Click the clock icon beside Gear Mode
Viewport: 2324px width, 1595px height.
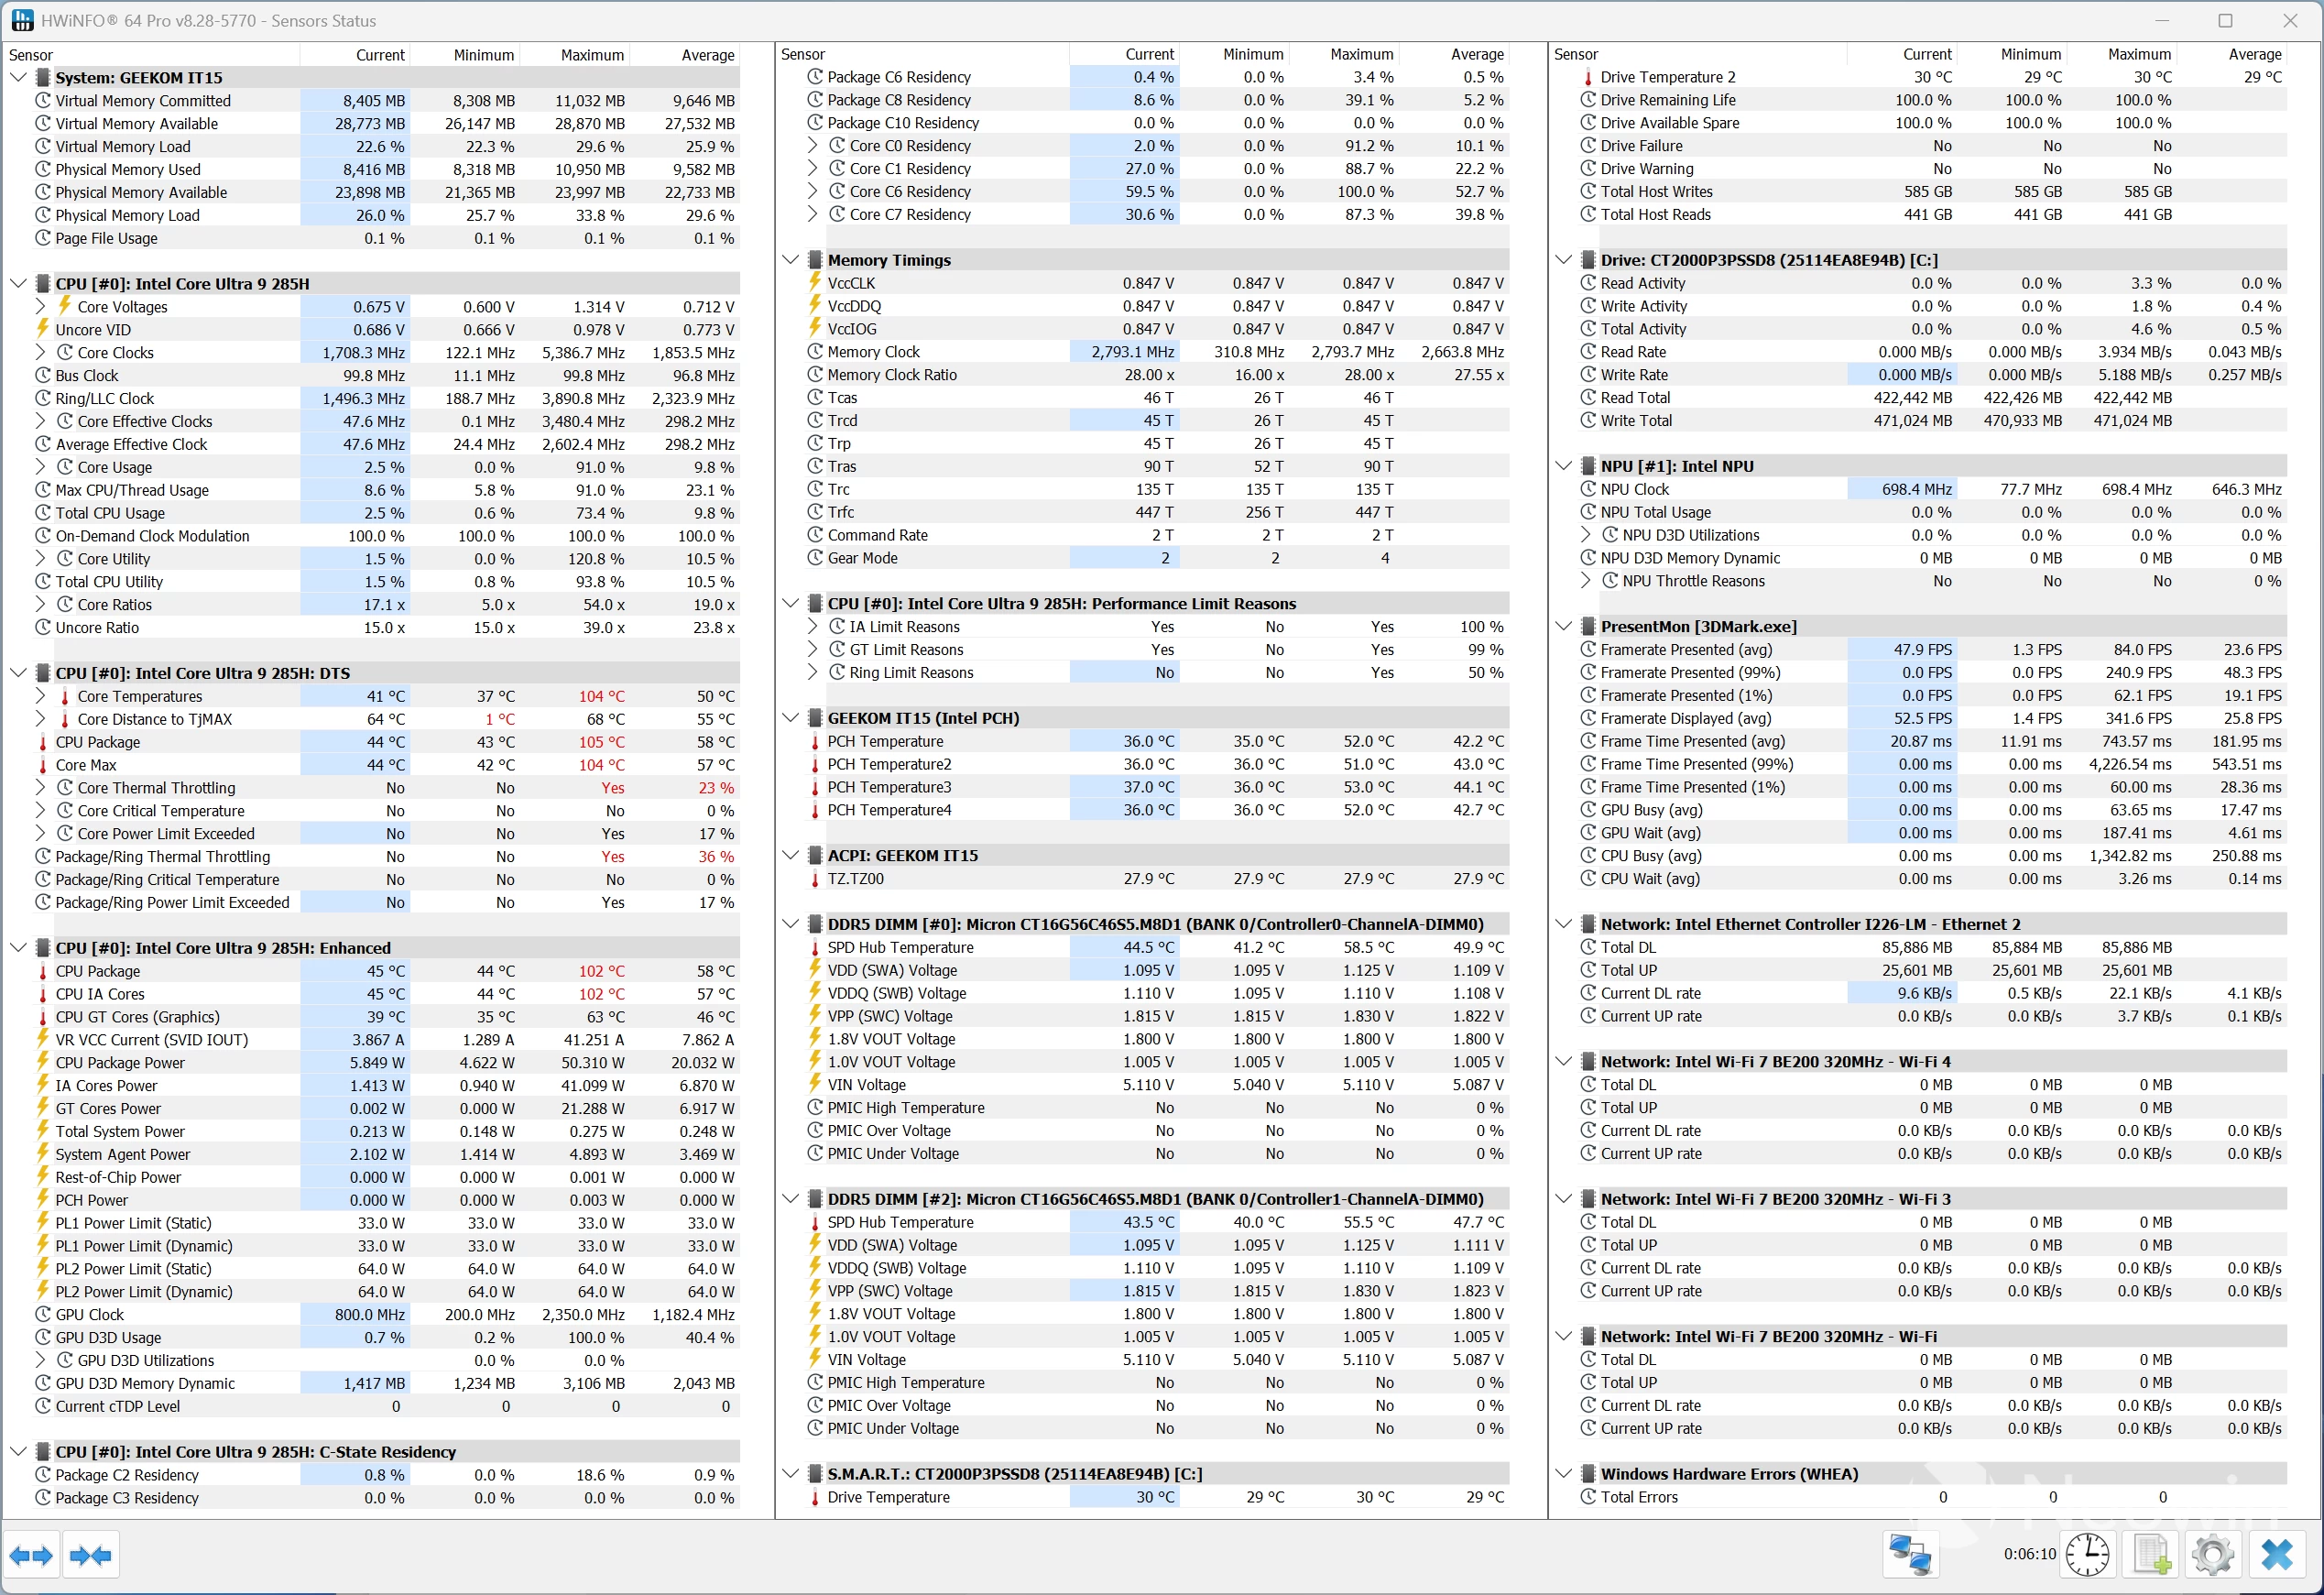[x=815, y=558]
